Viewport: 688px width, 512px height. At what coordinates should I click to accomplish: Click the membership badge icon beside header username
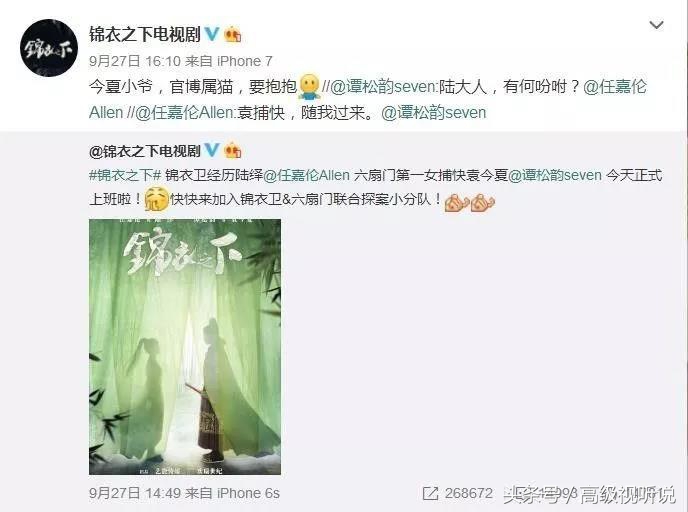tap(233, 34)
